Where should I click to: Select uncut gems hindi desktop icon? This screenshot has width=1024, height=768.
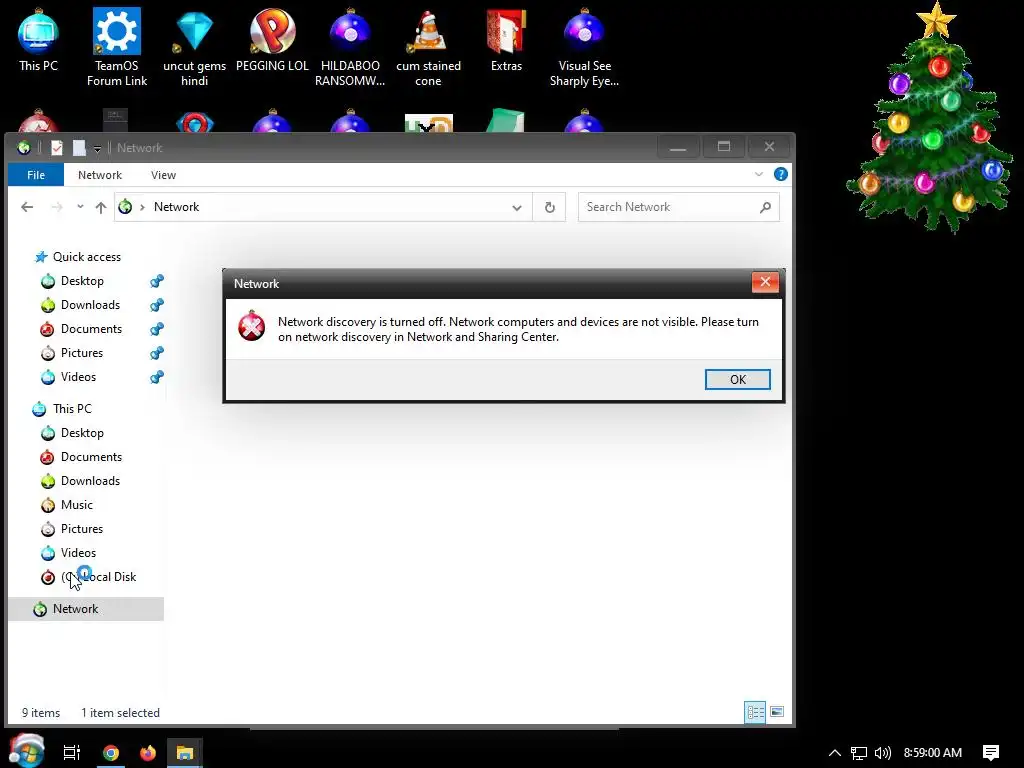[x=195, y=47]
